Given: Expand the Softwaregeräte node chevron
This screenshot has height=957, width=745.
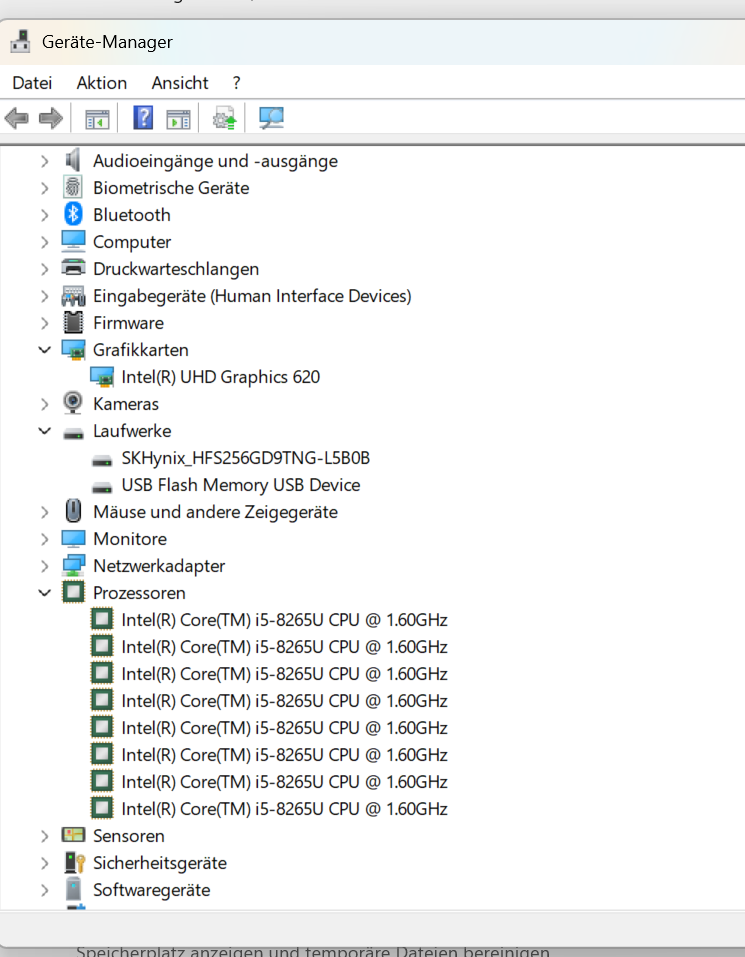Looking at the screenshot, I should pos(44,890).
